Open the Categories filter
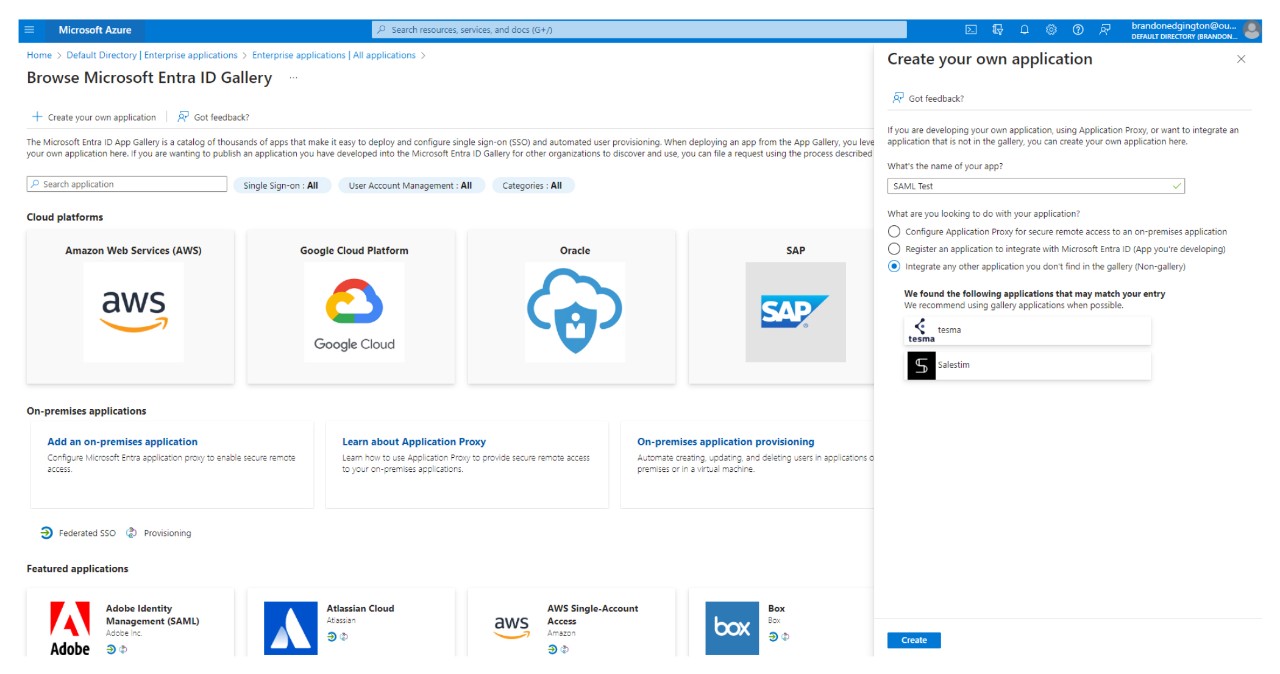 [532, 186]
